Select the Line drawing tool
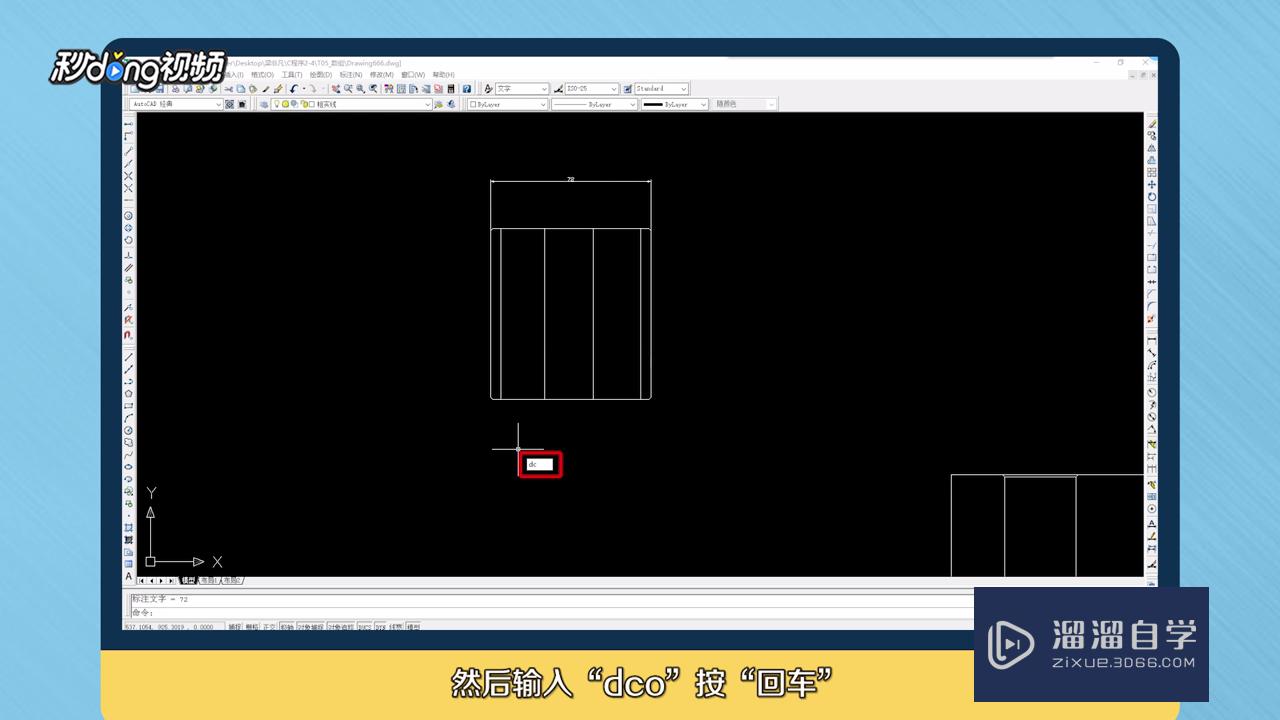This screenshot has height=720, width=1280. [x=129, y=356]
